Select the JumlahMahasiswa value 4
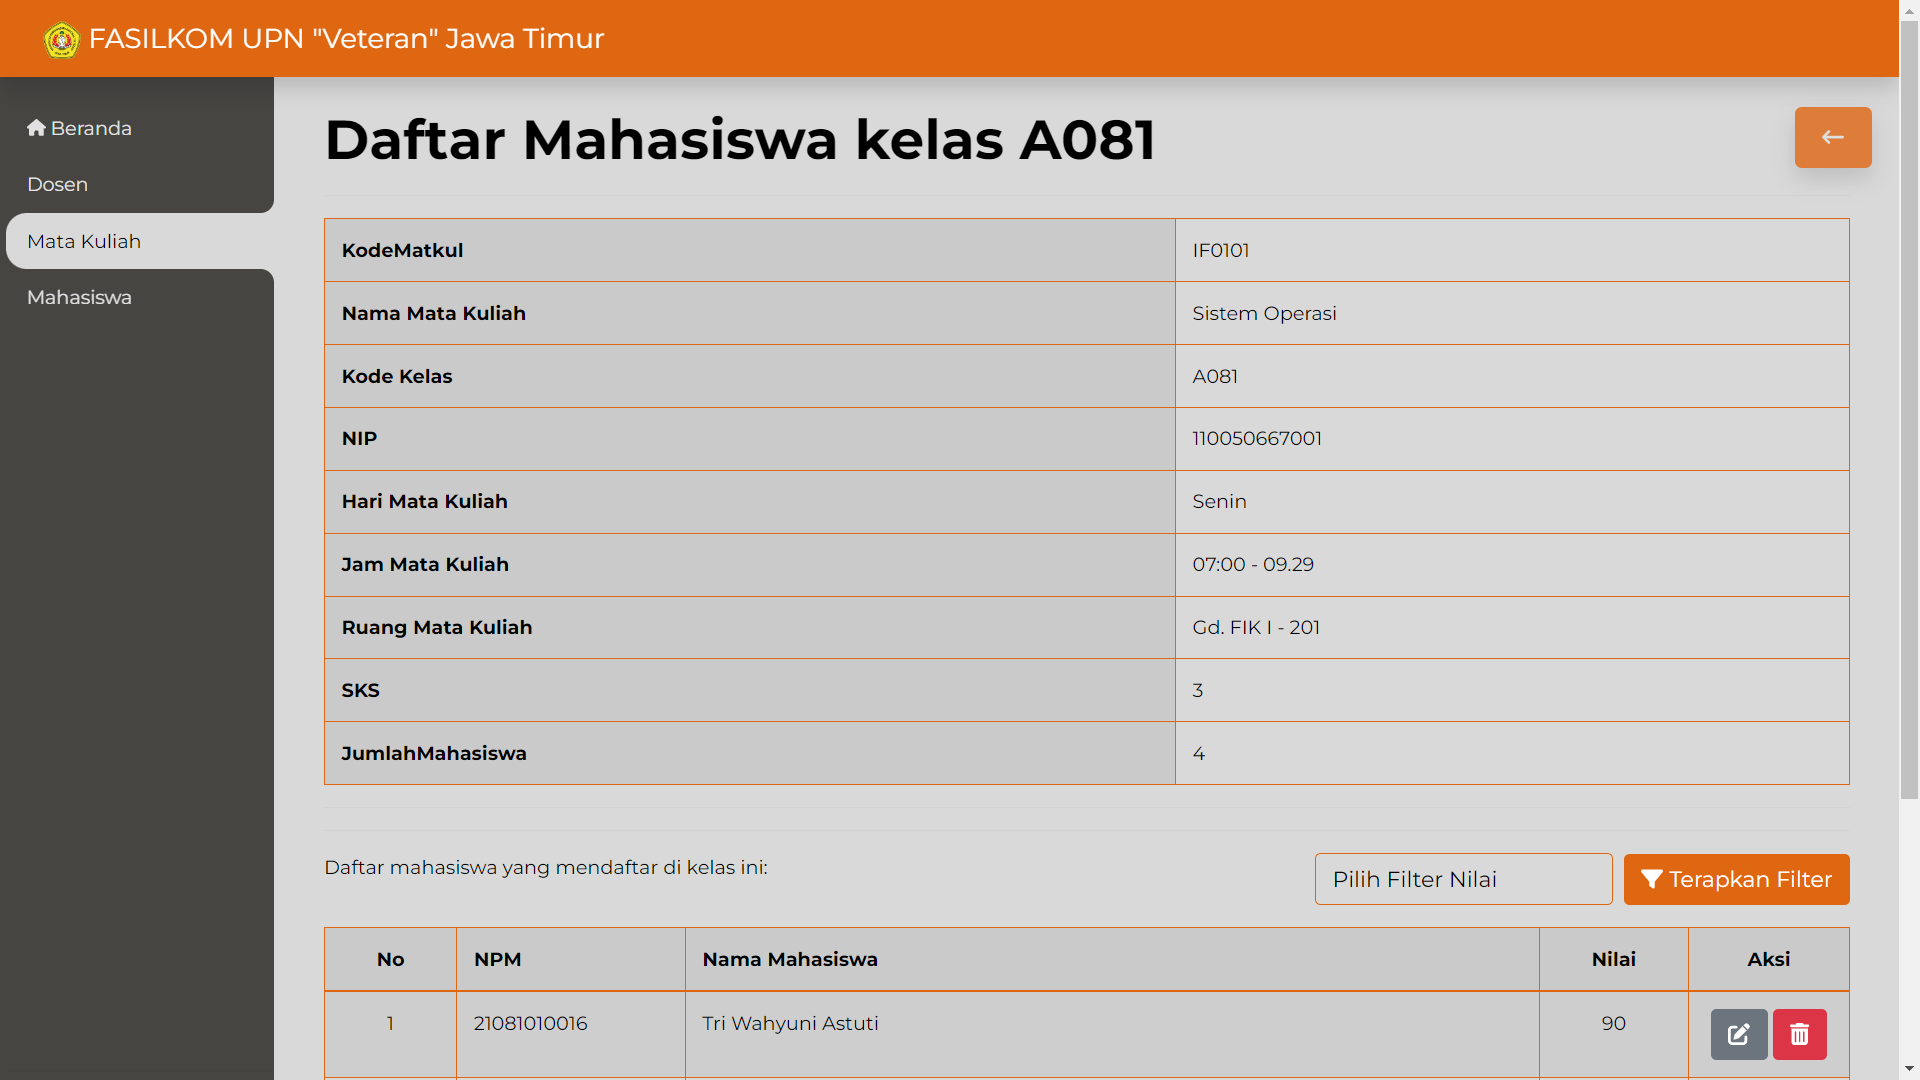Viewport: 1920px width, 1080px height. (x=1198, y=753)
